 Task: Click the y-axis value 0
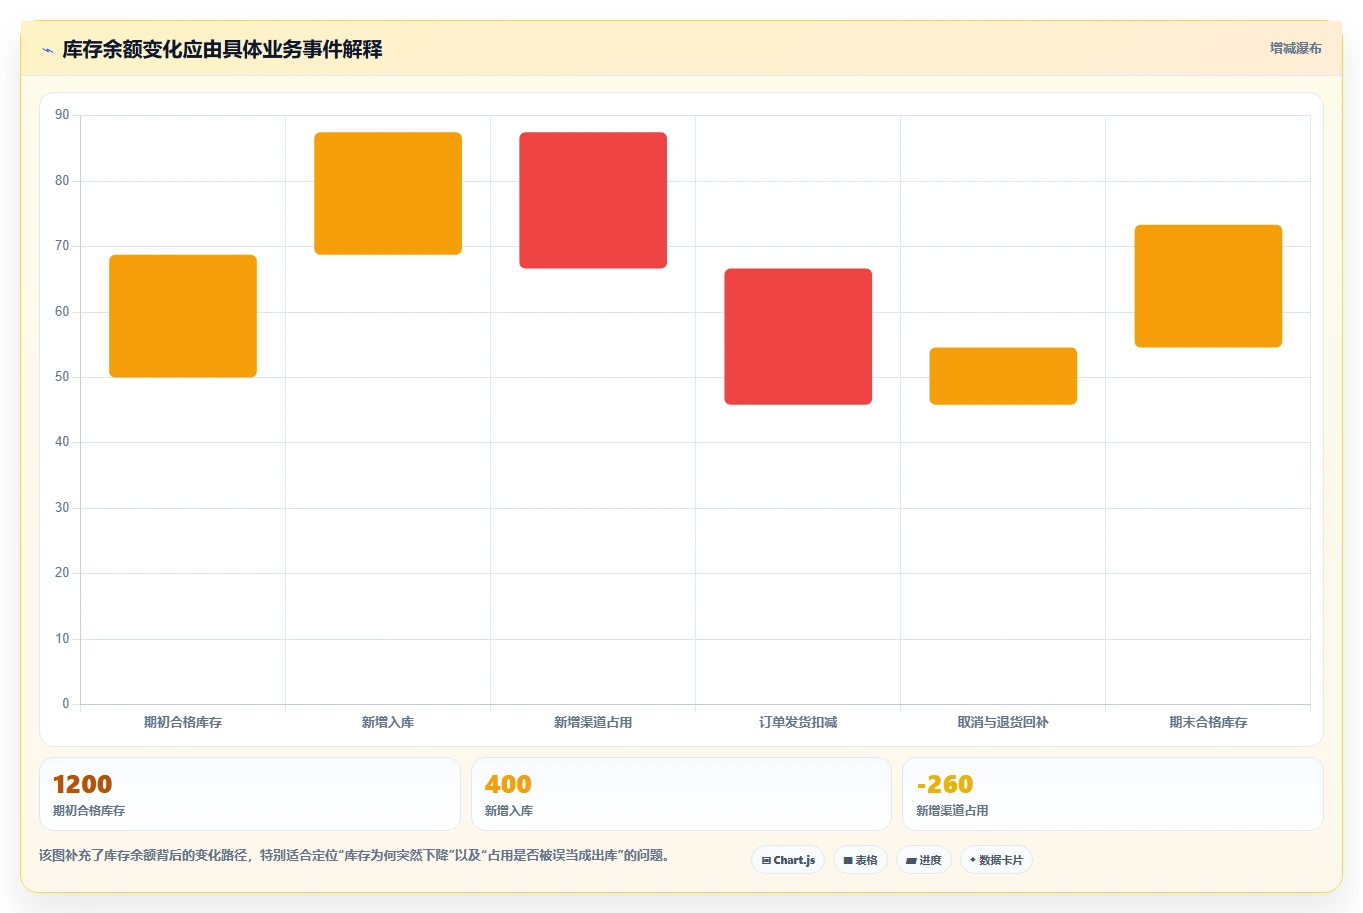[x=66, y=704]
